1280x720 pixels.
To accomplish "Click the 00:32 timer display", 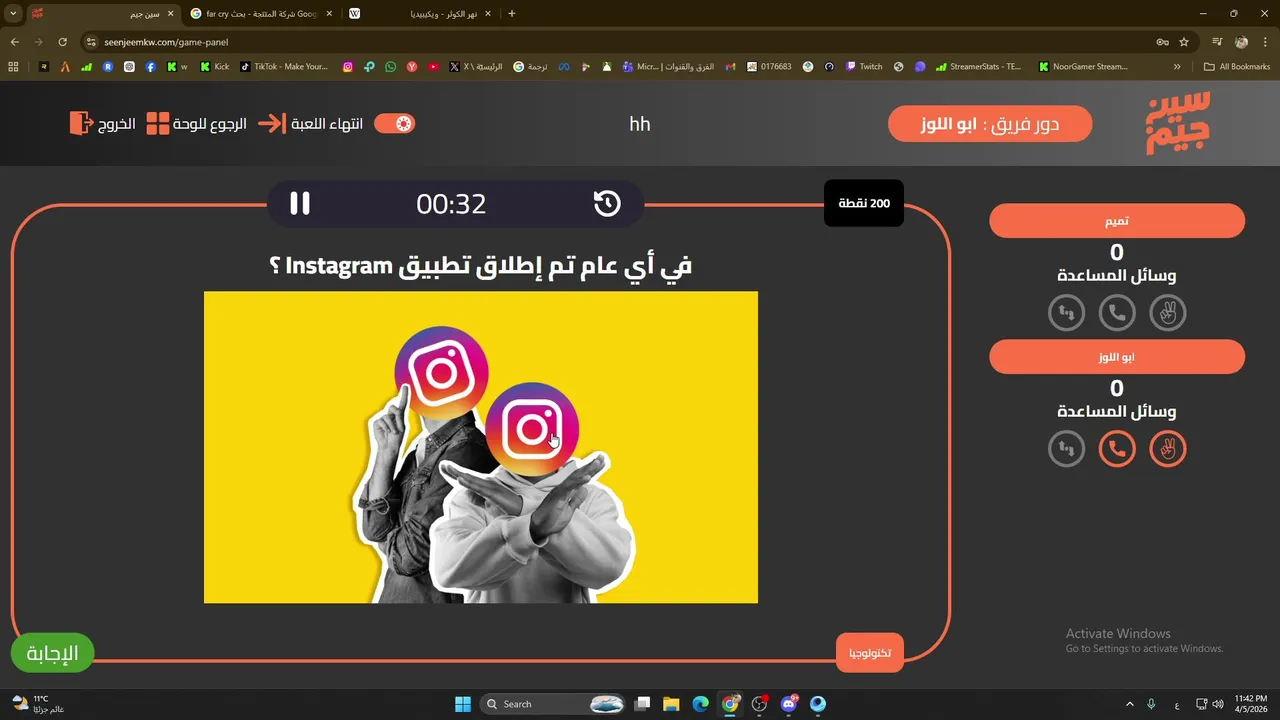I will (451, 204).
